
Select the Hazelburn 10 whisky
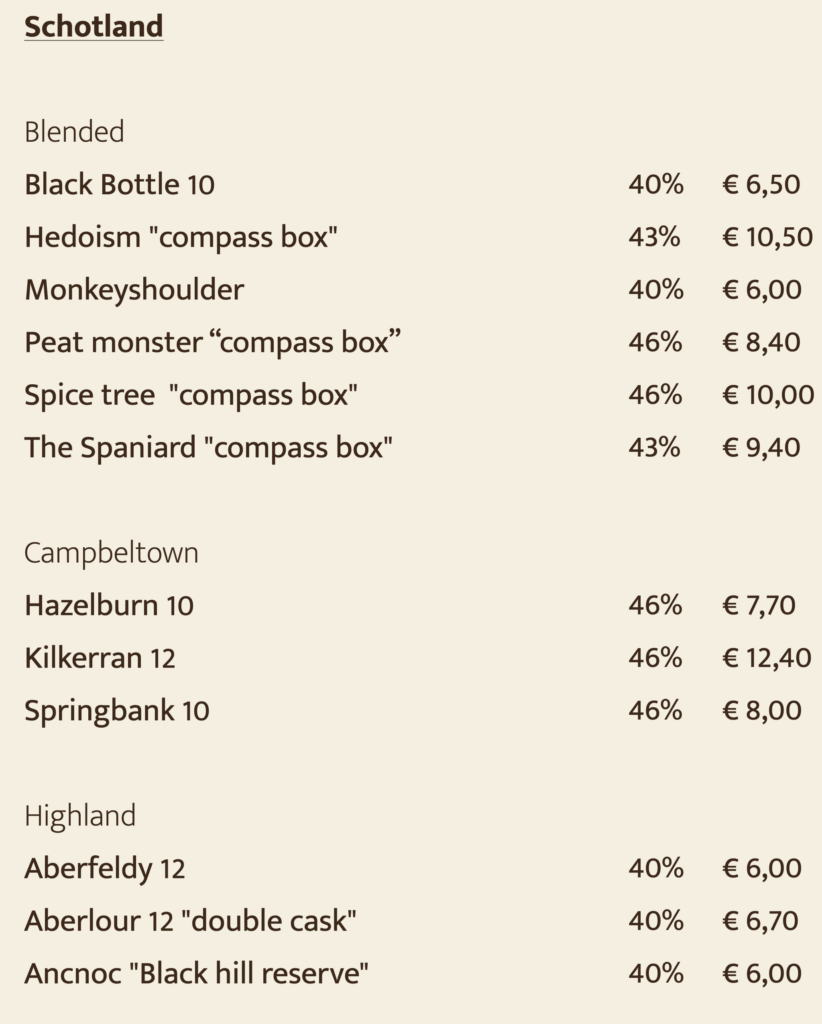pos(109,605)
